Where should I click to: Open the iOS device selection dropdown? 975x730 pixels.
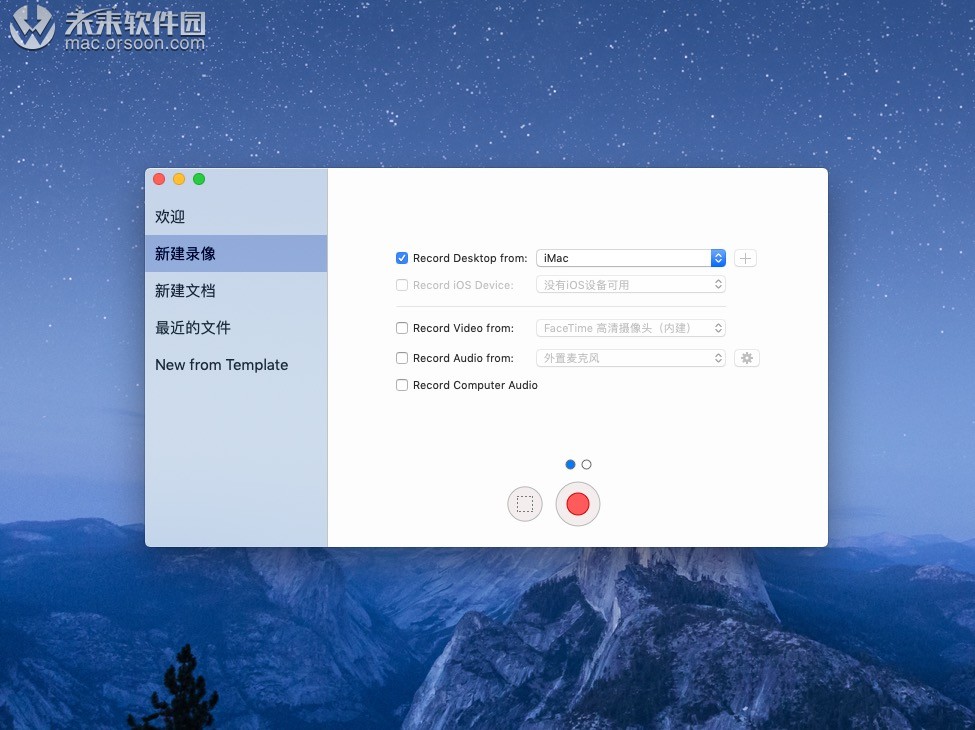tap(630, 284)
